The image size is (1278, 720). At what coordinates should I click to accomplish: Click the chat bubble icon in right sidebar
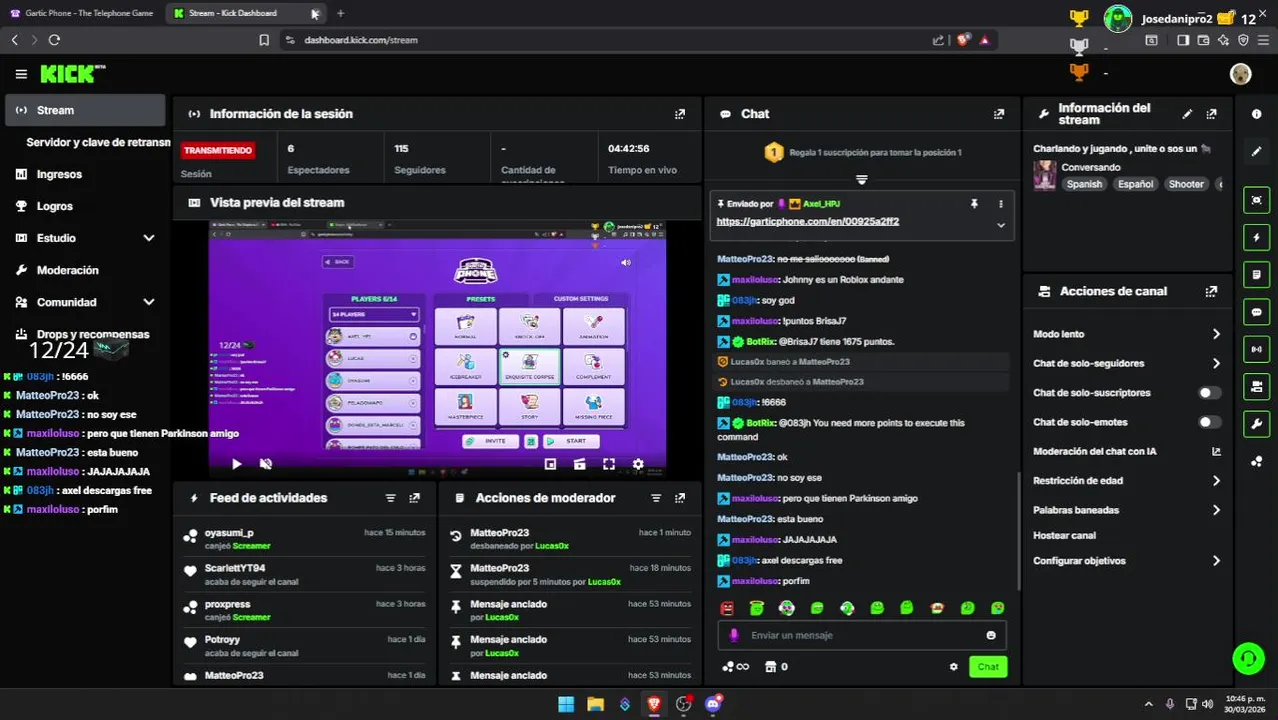[x=1257, y=312]
